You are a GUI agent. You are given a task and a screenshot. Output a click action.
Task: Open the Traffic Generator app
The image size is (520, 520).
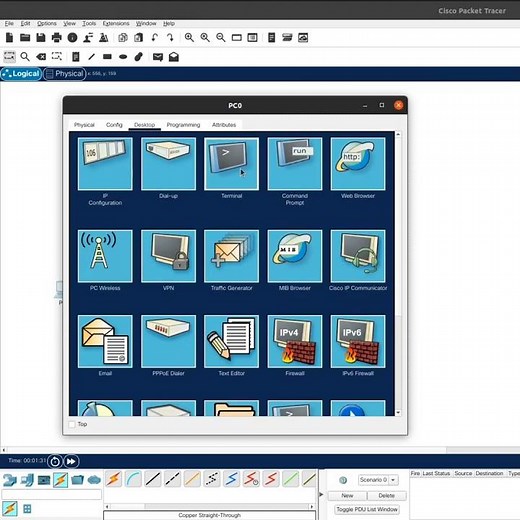231,256
